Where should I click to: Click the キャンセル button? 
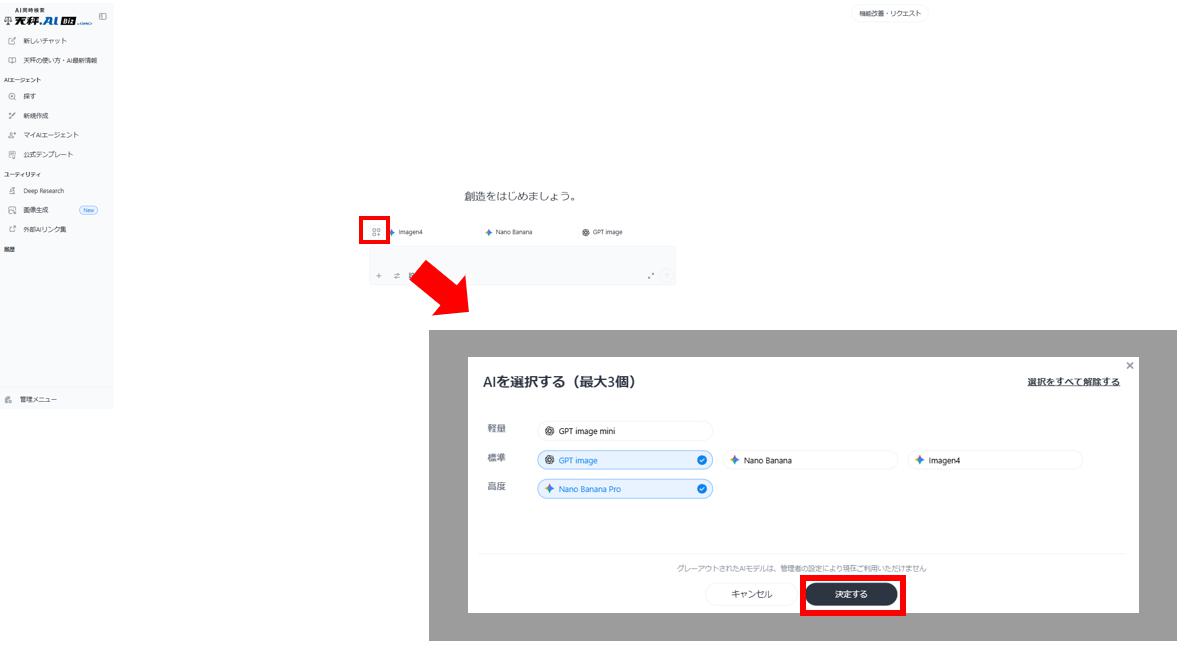751,594
